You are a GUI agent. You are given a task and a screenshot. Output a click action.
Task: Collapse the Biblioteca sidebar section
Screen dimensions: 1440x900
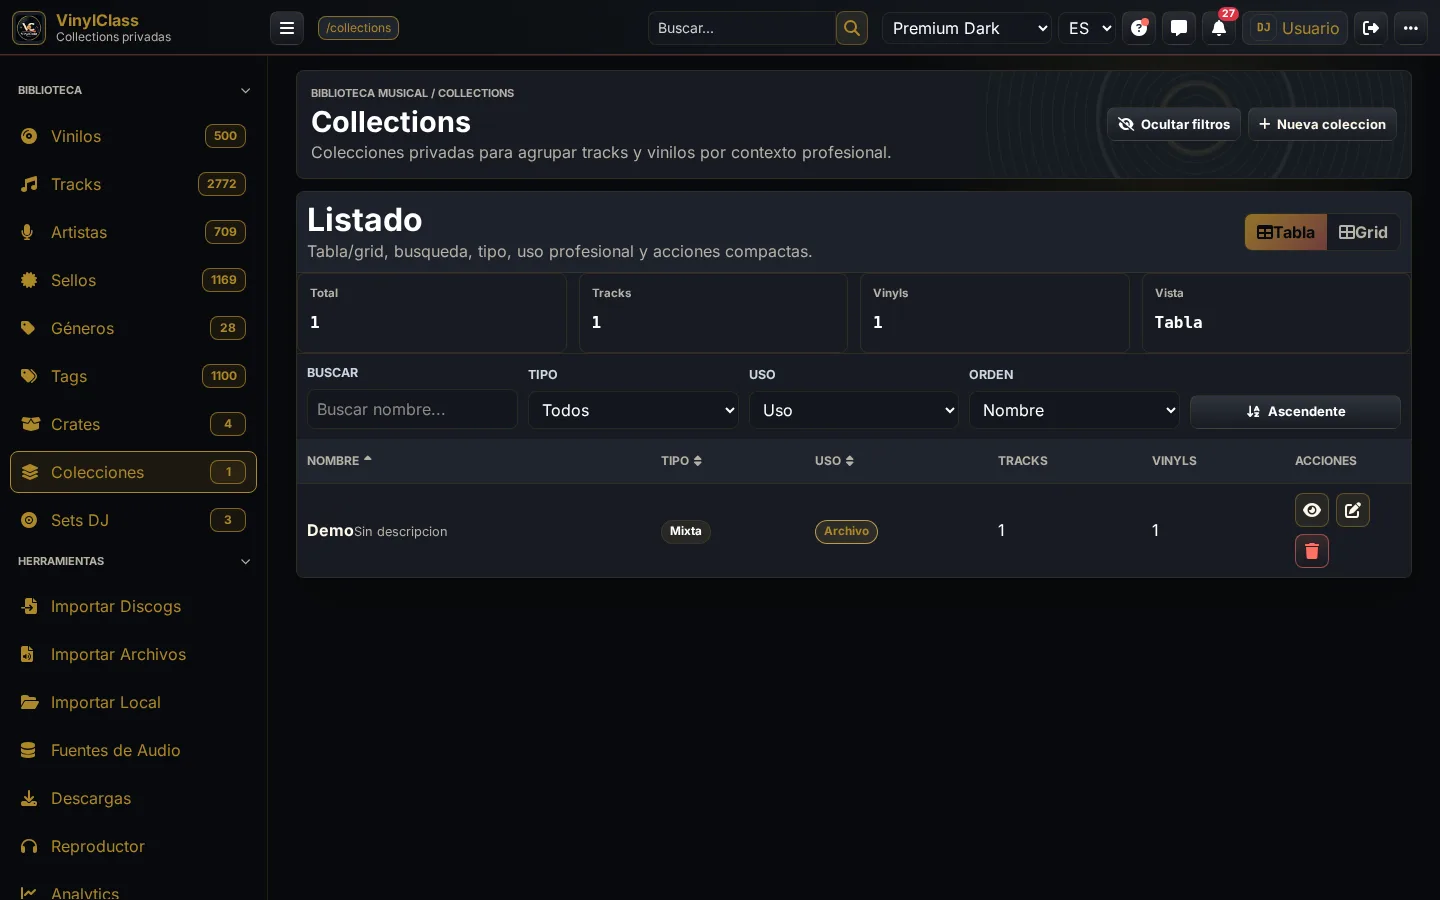click(x=133, y=90)
